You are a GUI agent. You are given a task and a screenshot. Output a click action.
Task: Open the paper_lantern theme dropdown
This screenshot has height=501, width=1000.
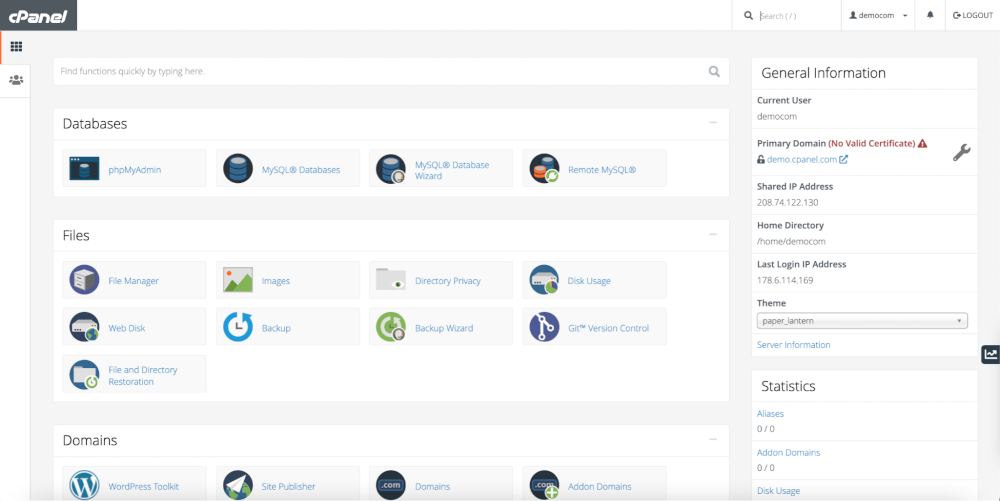coord(862,321)
